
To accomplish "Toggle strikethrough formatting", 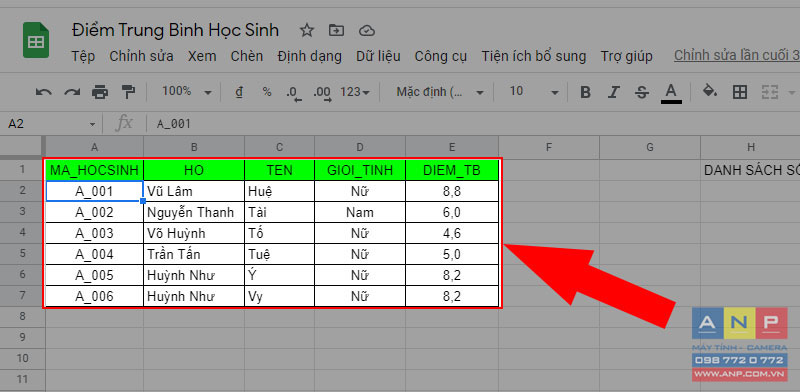I will tap(642, 92).
